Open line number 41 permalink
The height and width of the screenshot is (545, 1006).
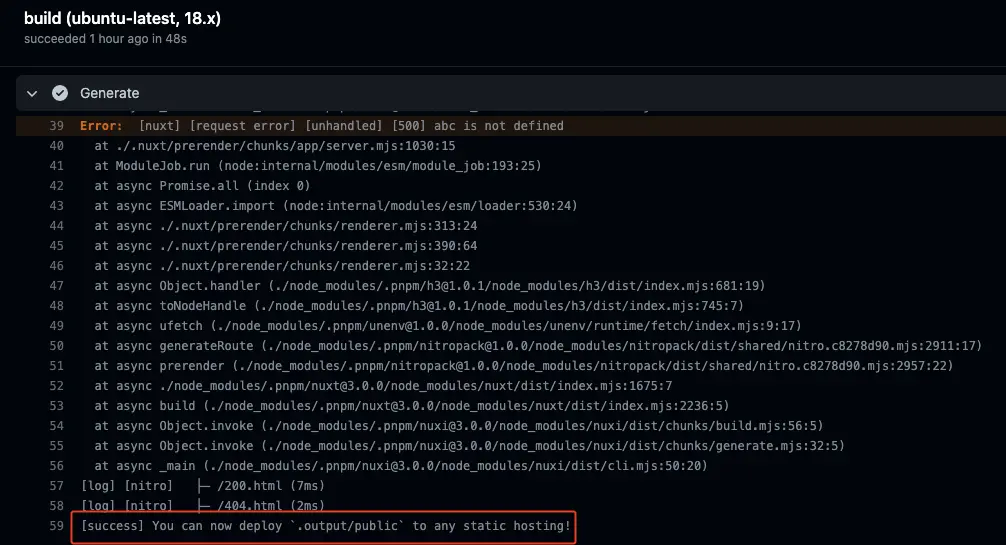[56, 166]
